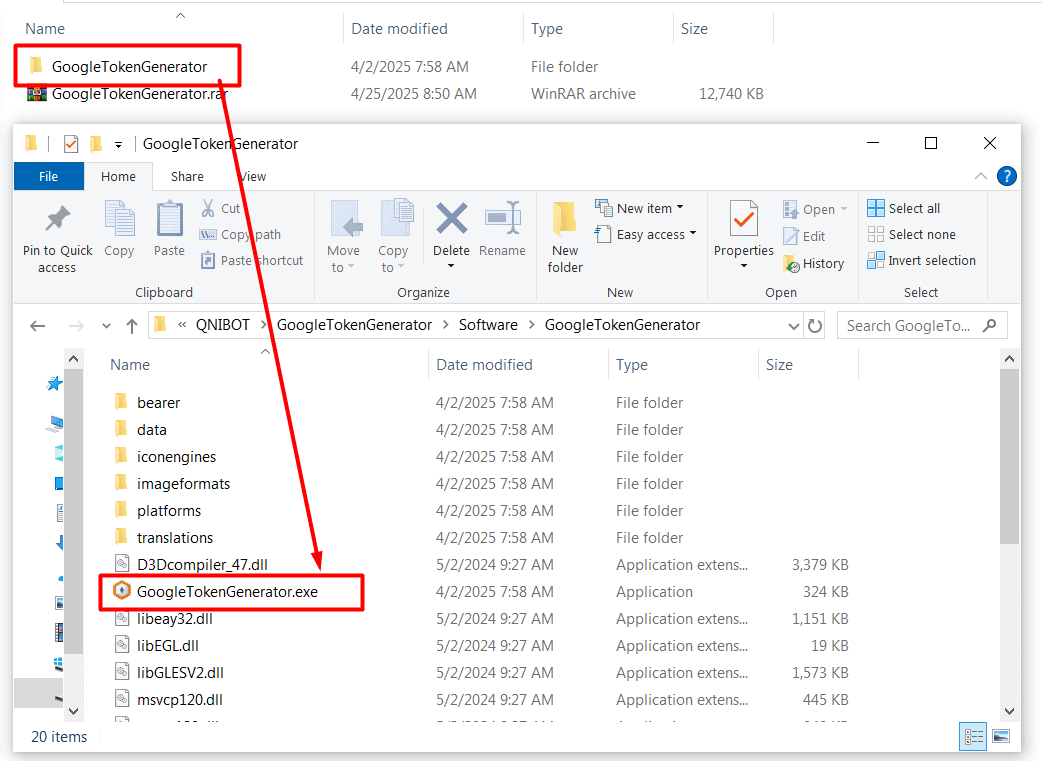Select GoogleTokenGenerator.exe application file
Image resolution: width=1042 pixels, height=761 pixels.
pos(227,592)
